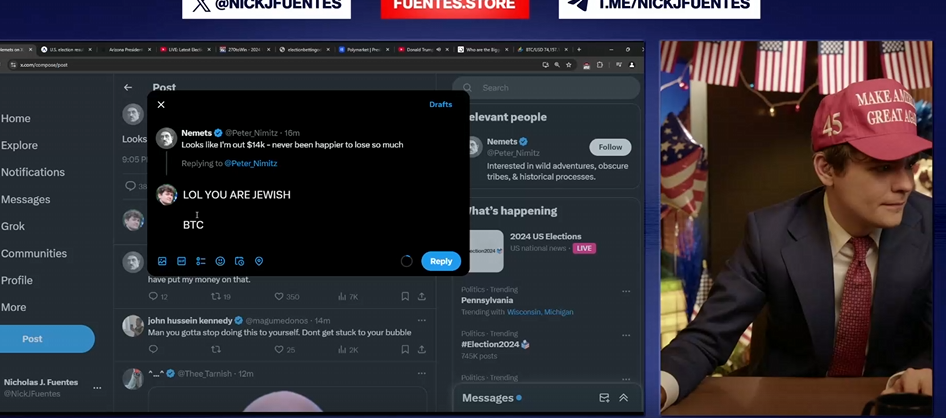Open Profile in X sidebar
Viewport: 946px width, 418px height.
17,280
